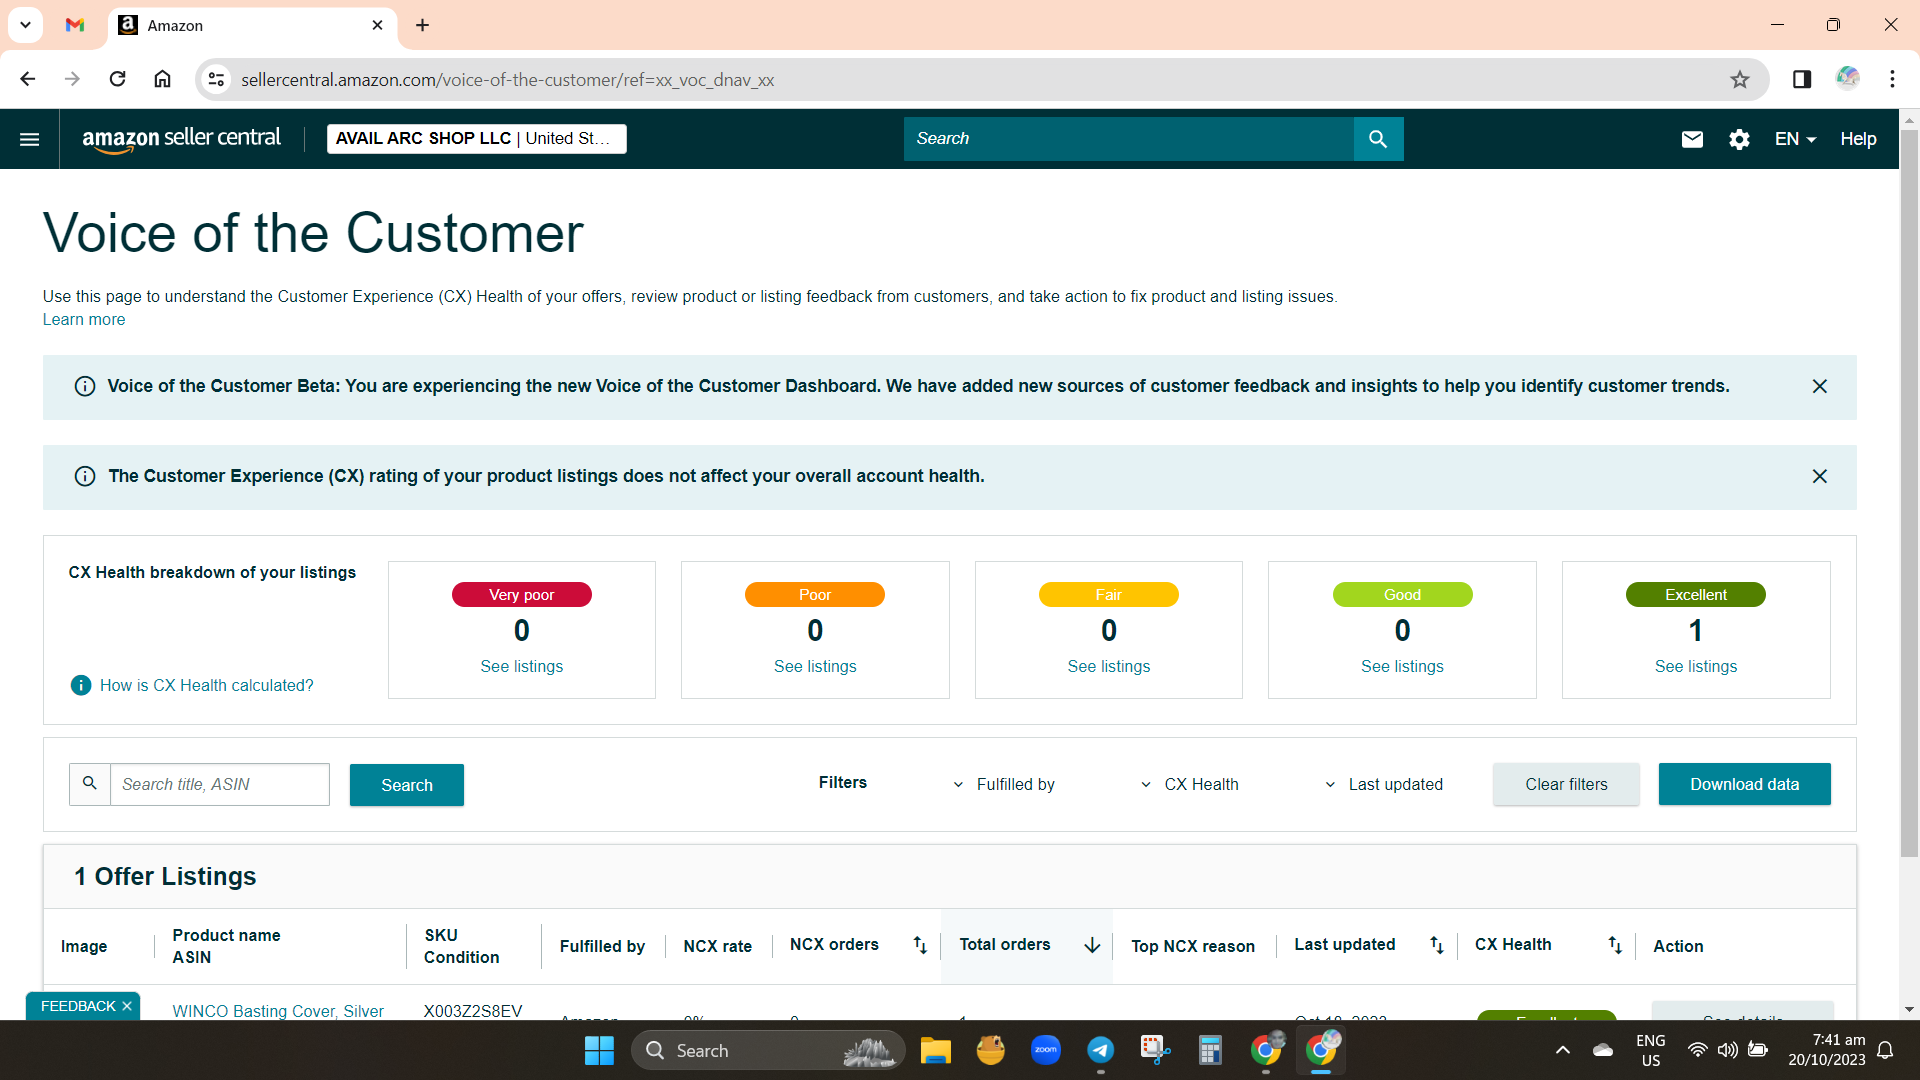Sort by CX Health column arrows
Image resolution: width=1920 pixels, height=1080 pixels.
1614,945
